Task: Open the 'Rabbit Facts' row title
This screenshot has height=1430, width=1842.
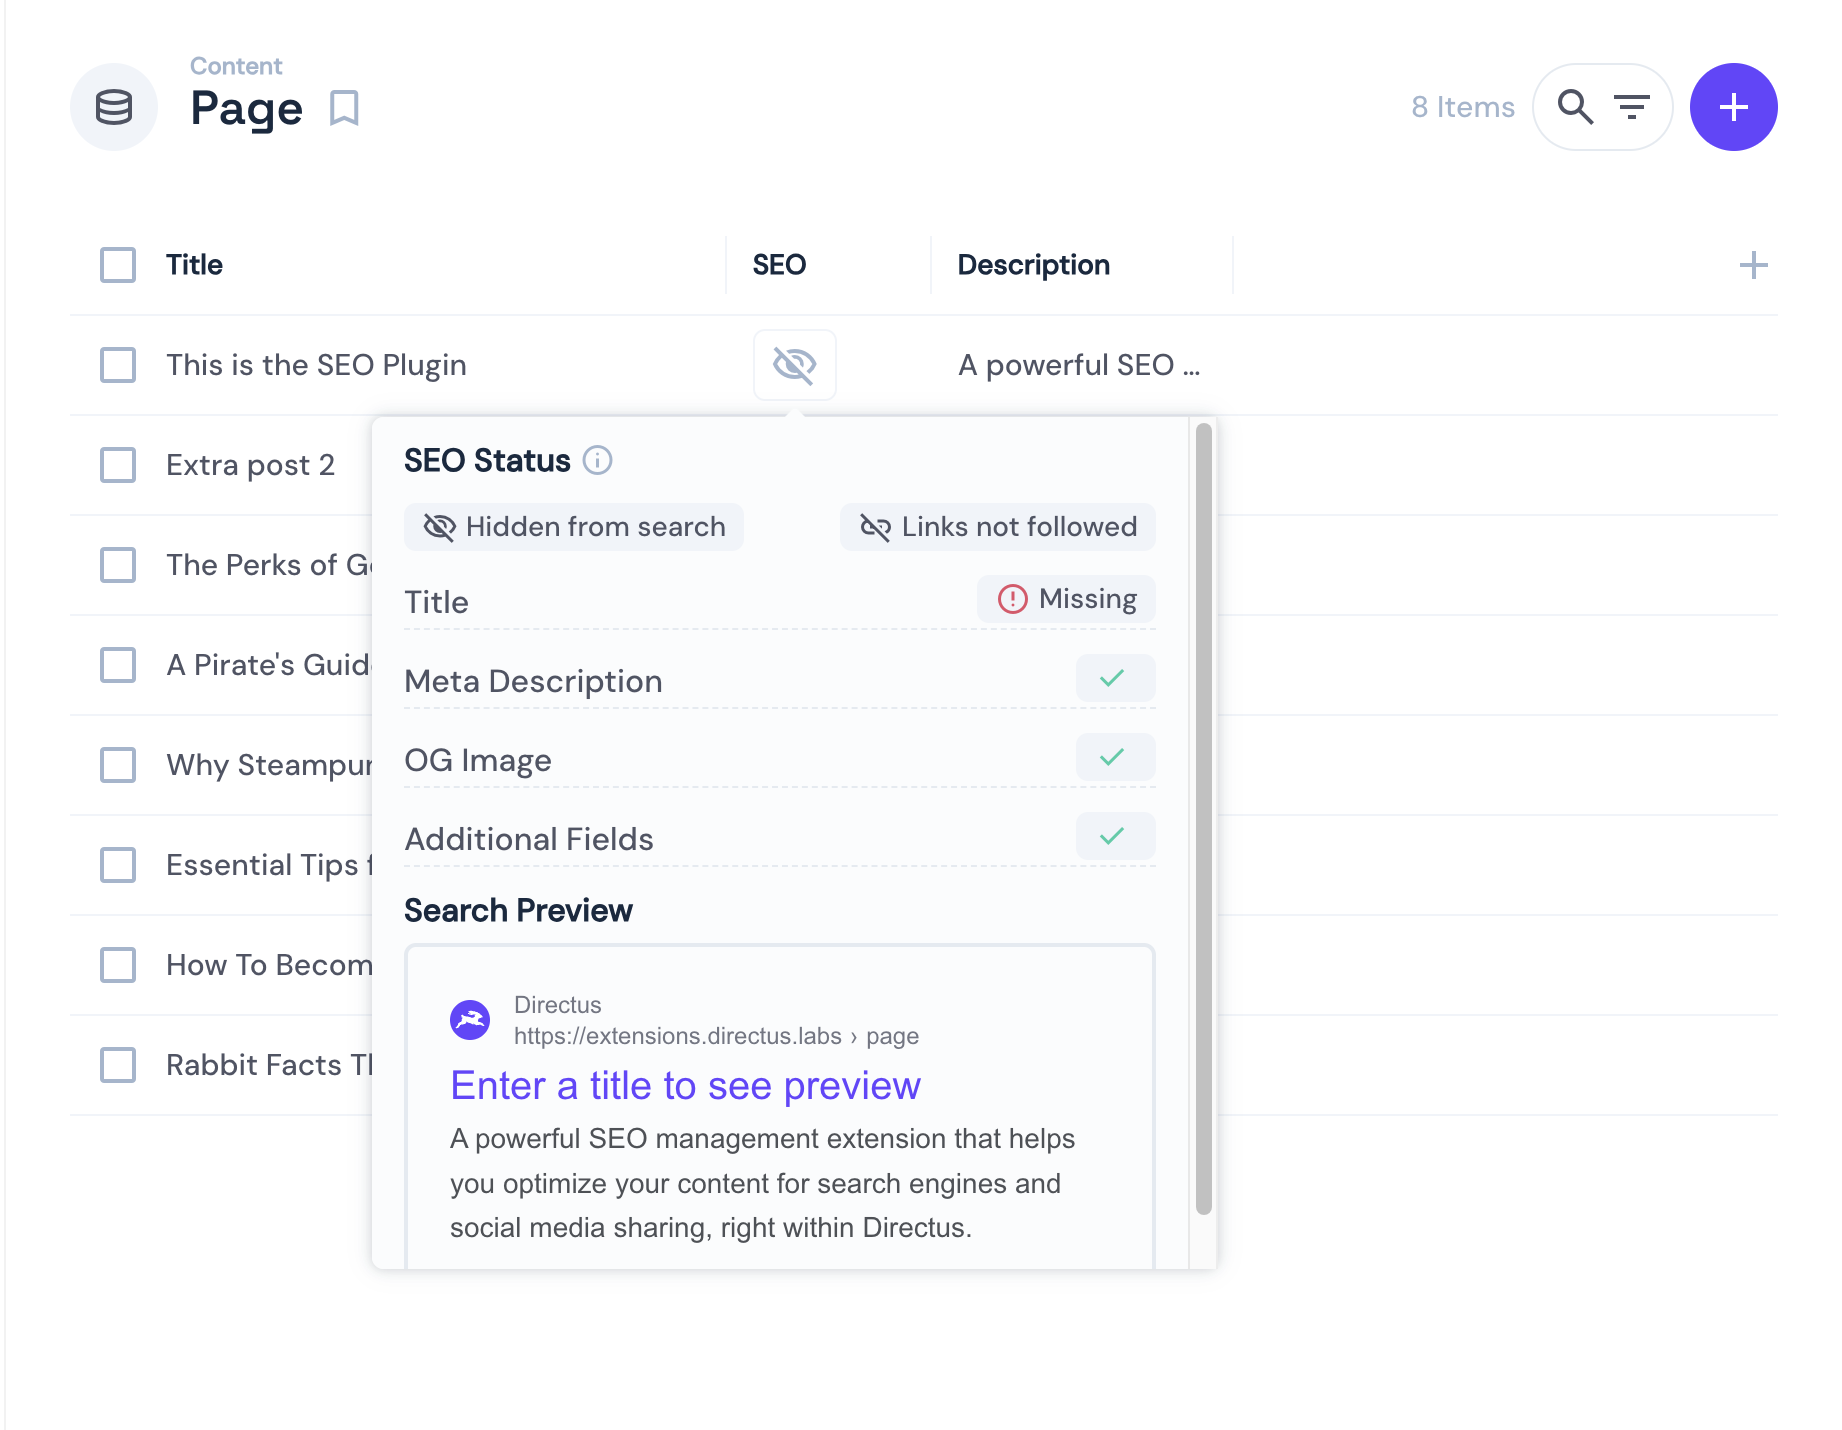Action: click(269, 1065)
